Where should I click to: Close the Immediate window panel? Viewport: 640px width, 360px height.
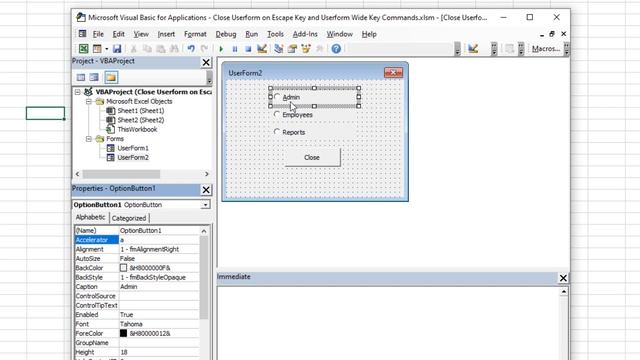563,278
